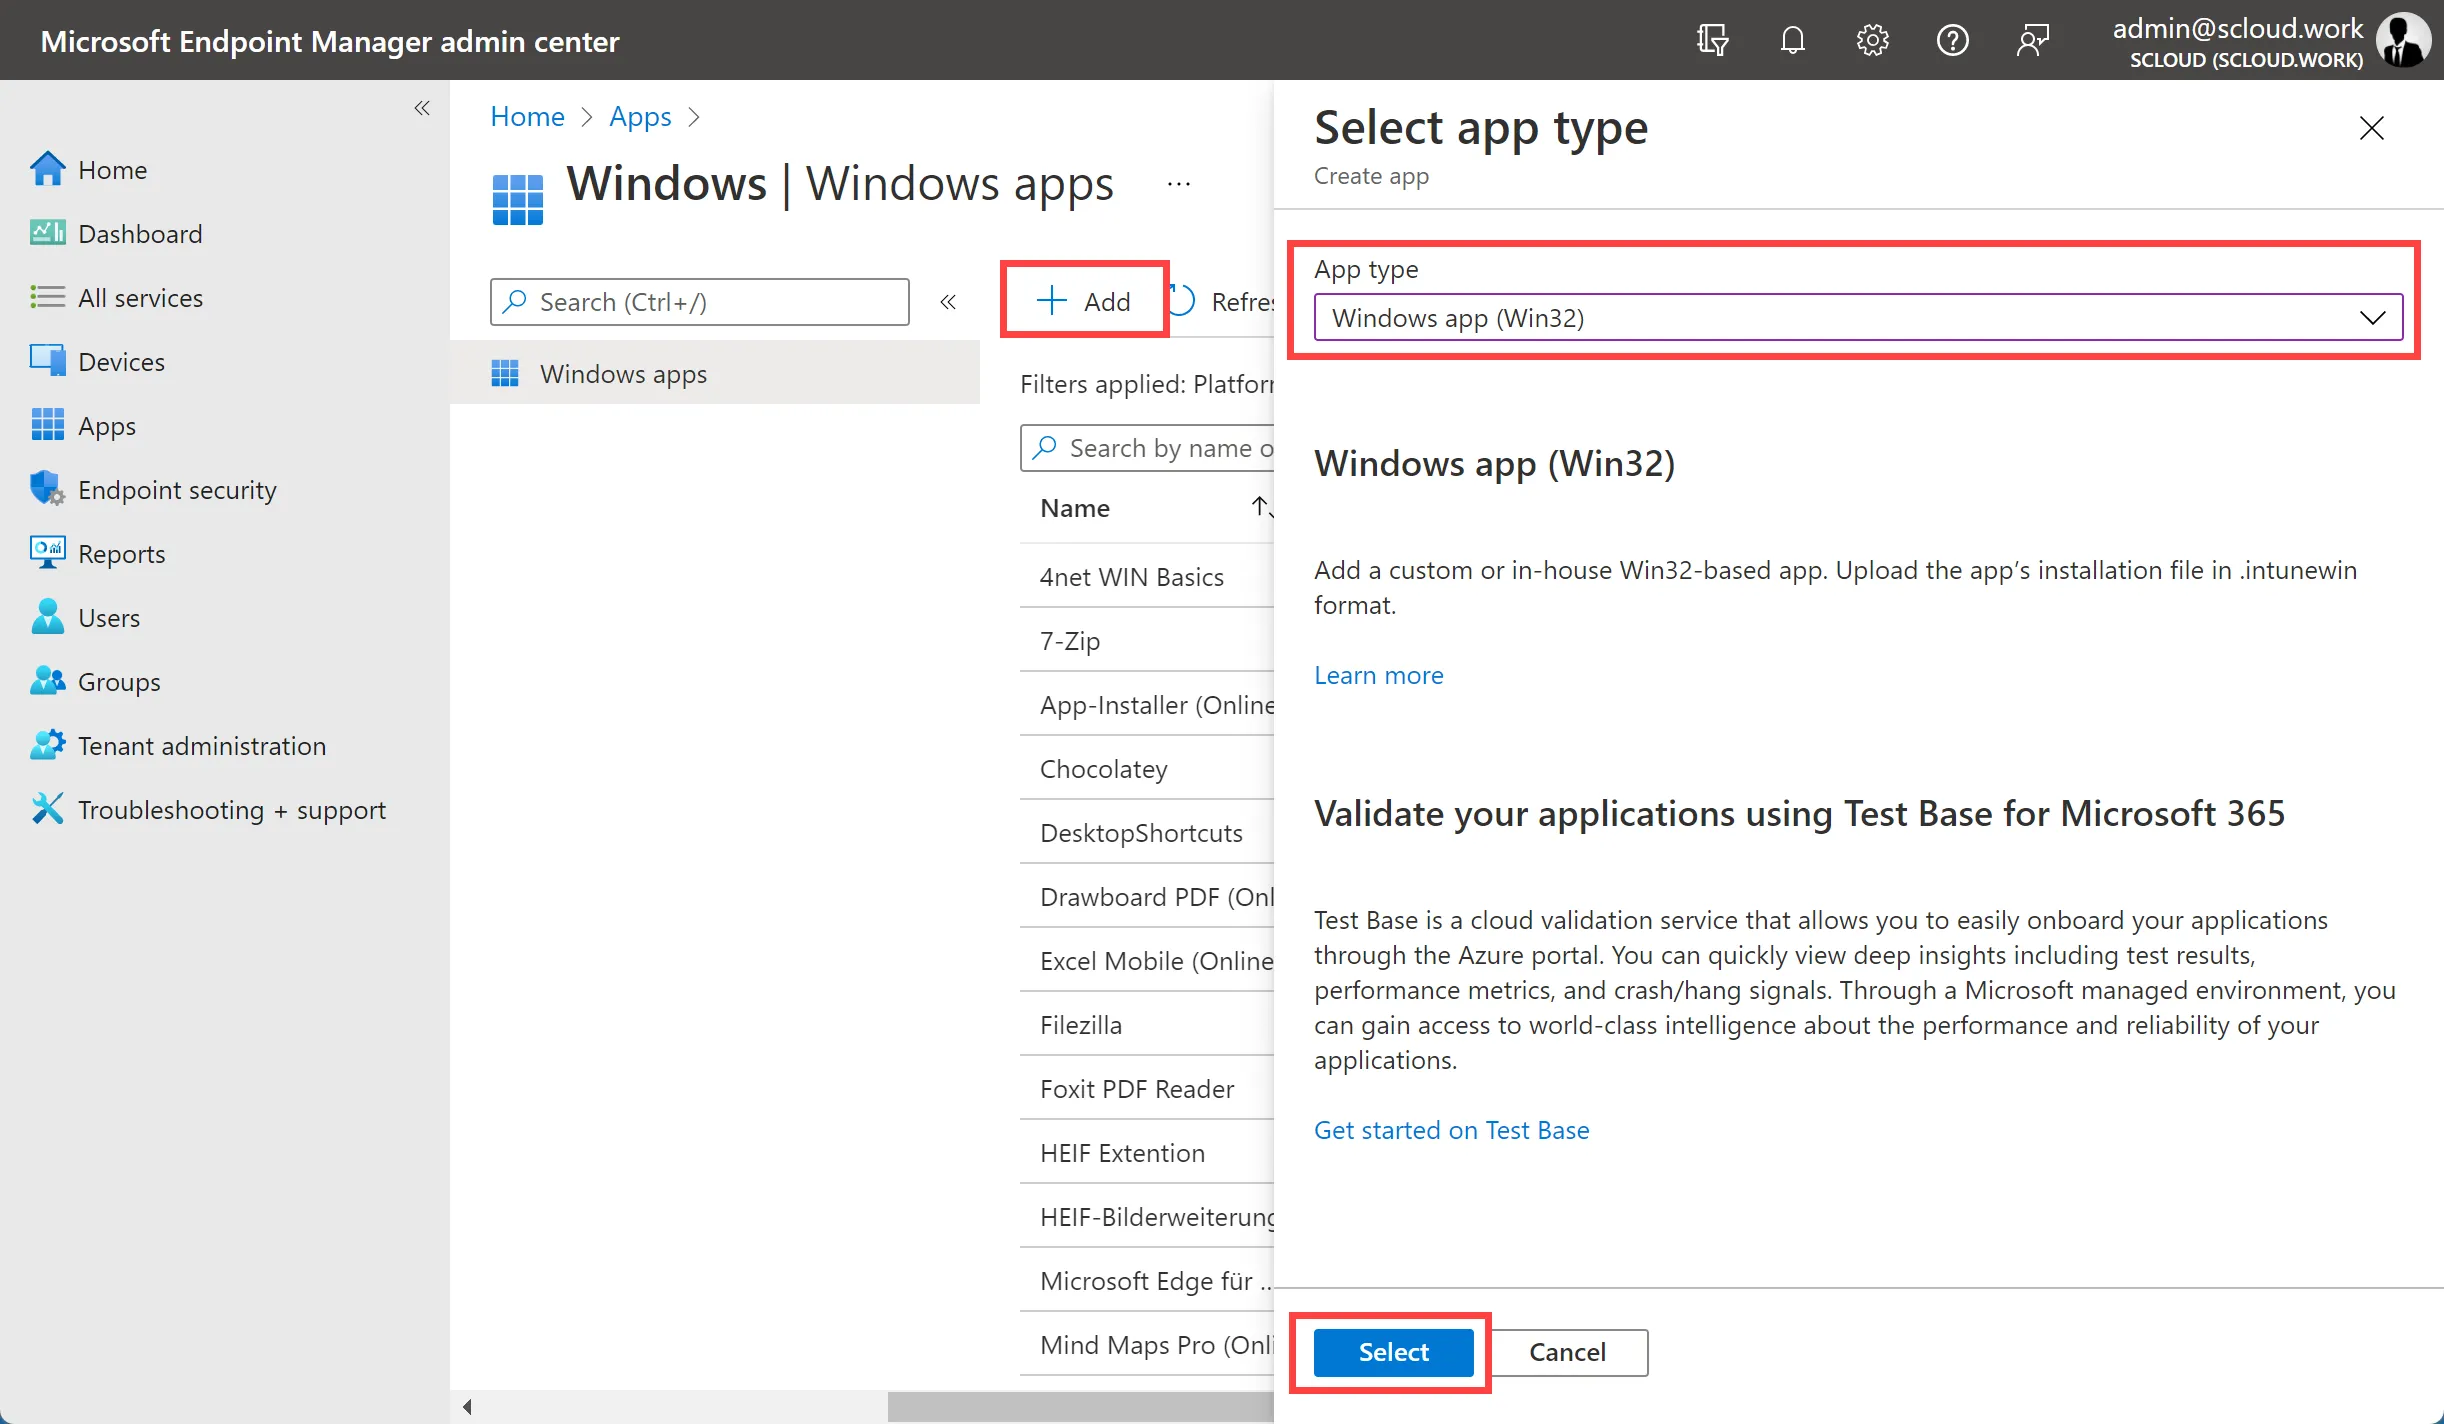Viewport: 2444px width, 1424px height.
Task: Open the help question mark icon
Action: point(1952,41)
